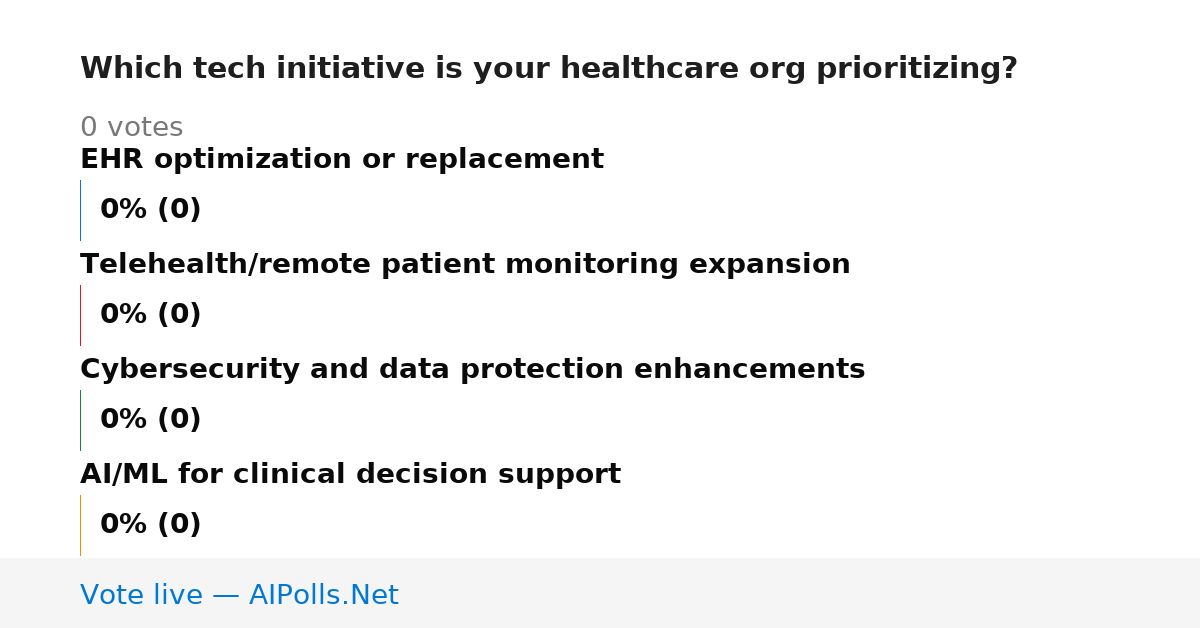
Task: Click the word AIPolls.Net in footer
Action: click(323, 595)
